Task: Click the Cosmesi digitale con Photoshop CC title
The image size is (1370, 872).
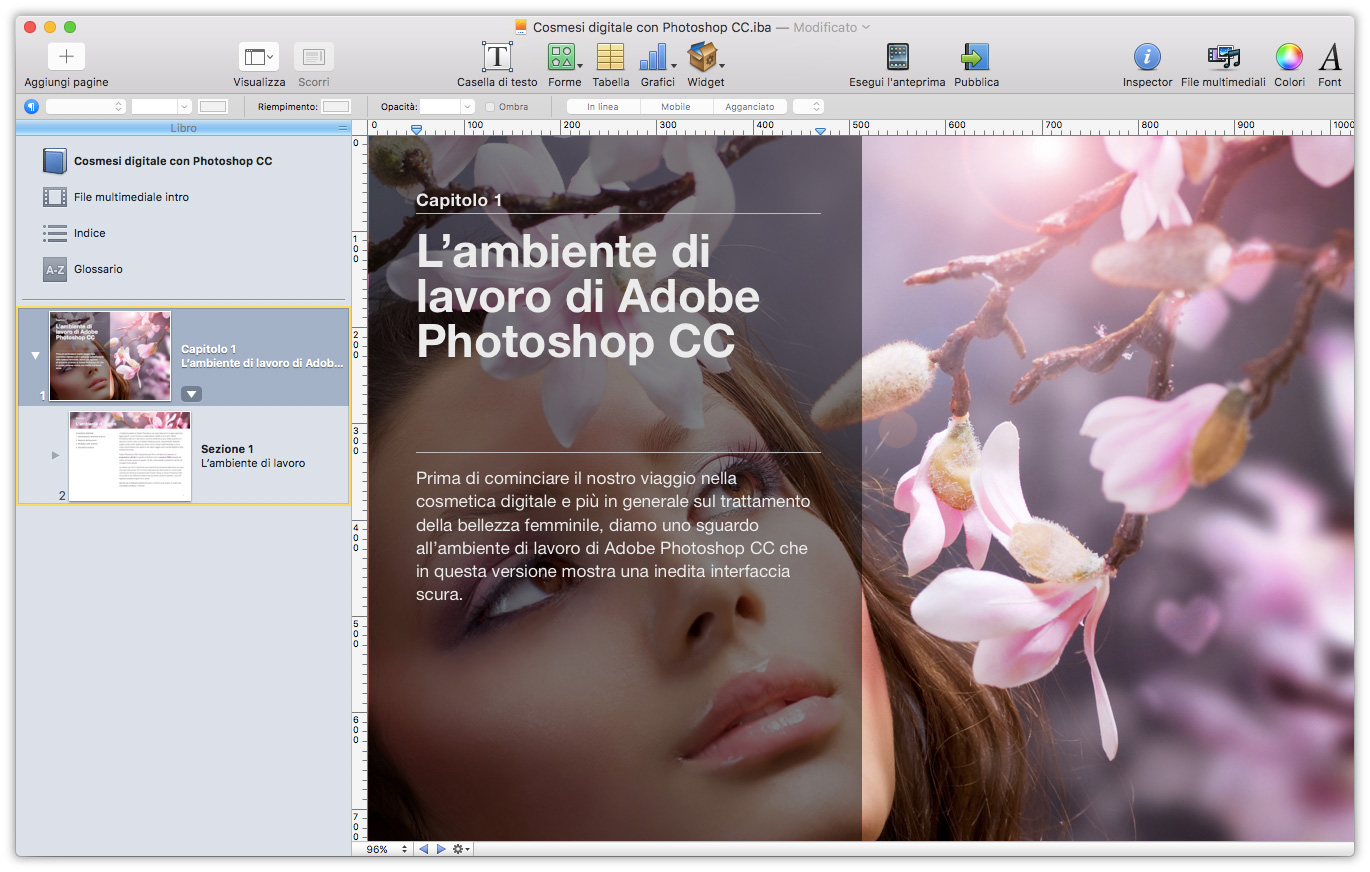Action: click(x=173, y=161)
